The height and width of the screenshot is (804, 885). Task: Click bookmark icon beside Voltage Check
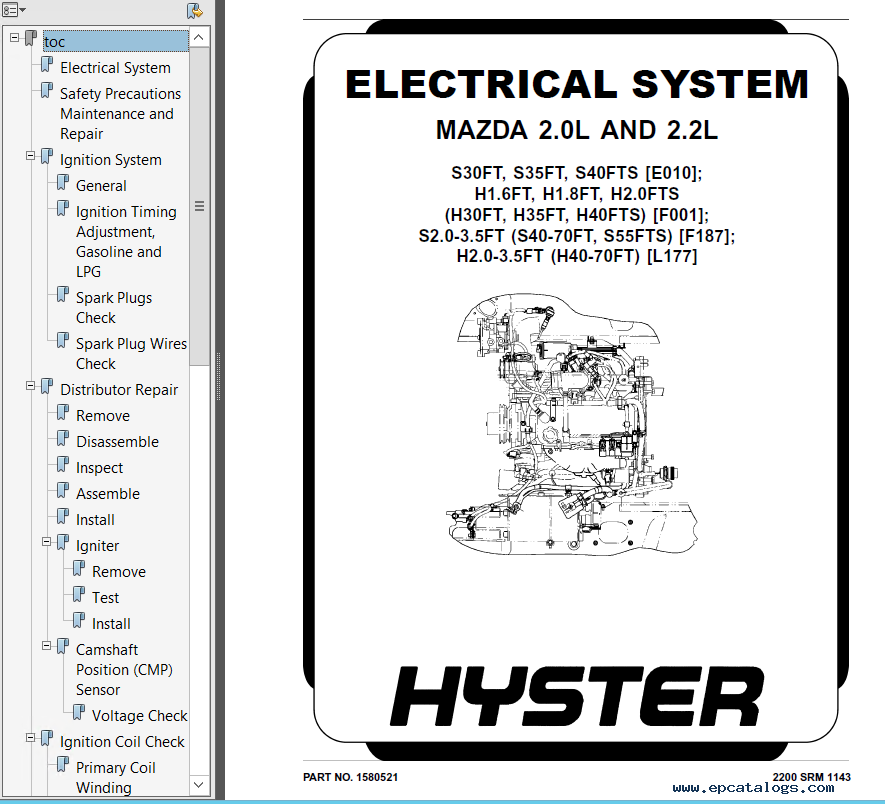click(78, 713)
